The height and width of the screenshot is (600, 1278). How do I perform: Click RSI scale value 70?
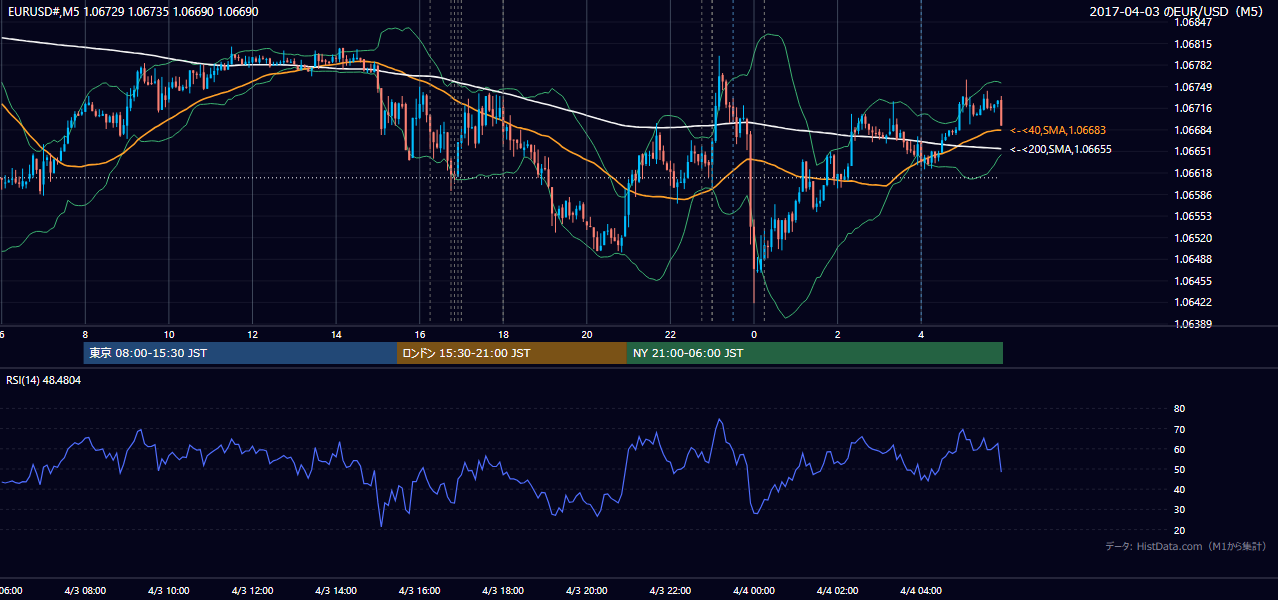tap(1179, 429)
